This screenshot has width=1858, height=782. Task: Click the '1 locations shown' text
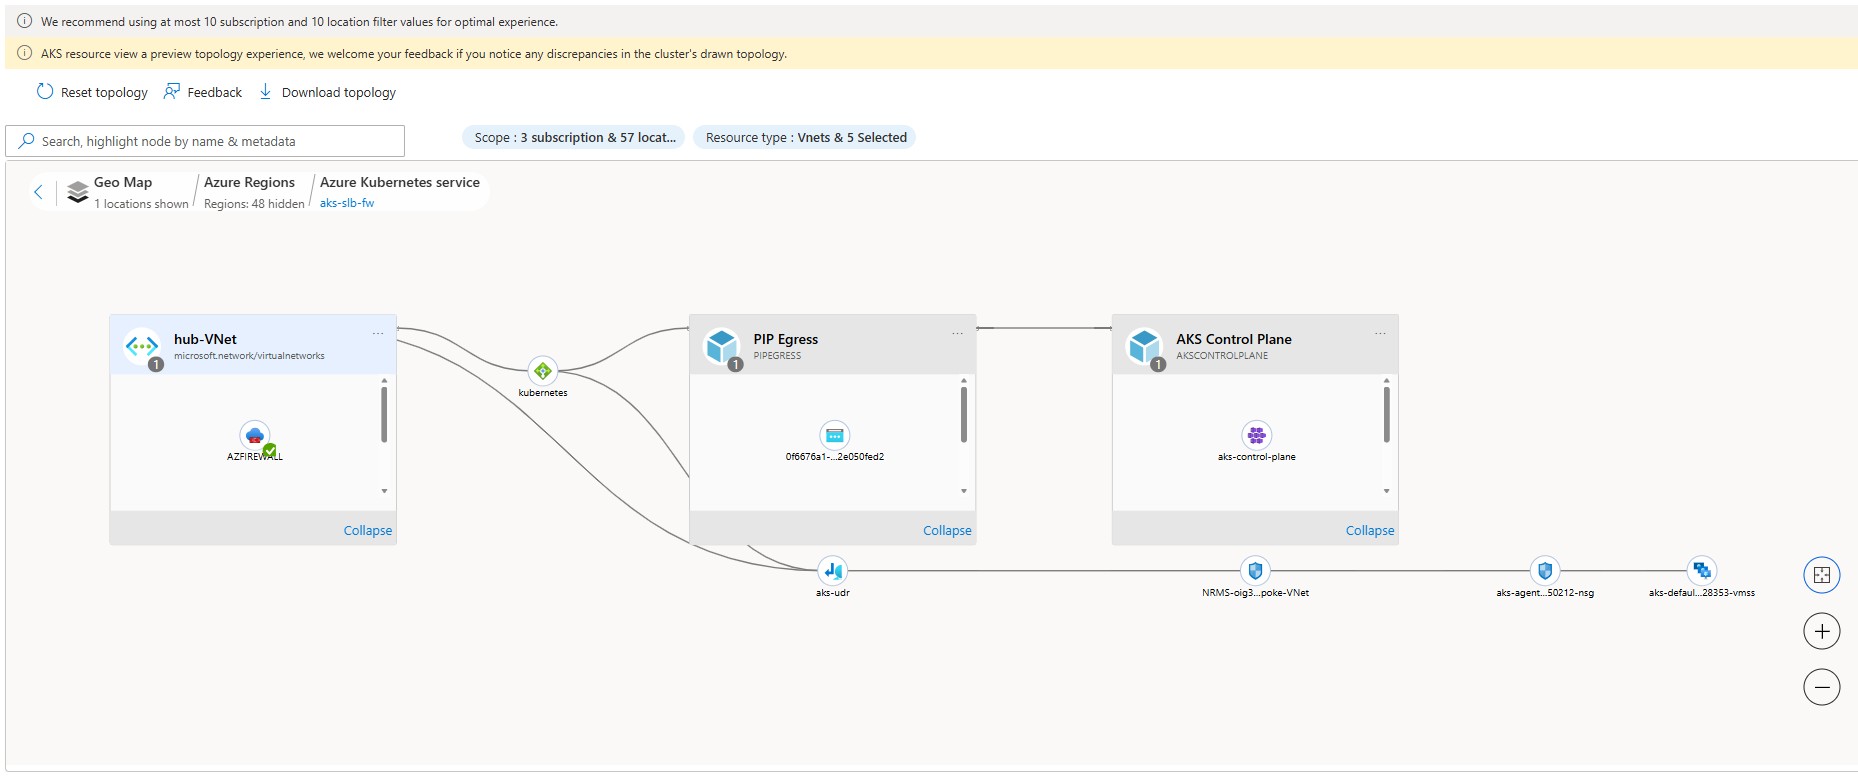click(142, 204)
